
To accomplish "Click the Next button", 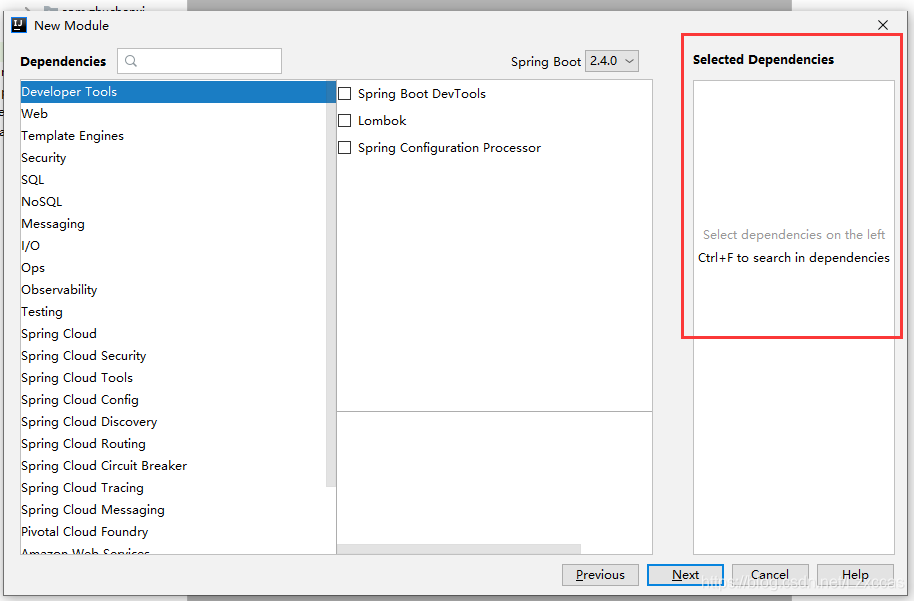I will [x=686, y=575].
